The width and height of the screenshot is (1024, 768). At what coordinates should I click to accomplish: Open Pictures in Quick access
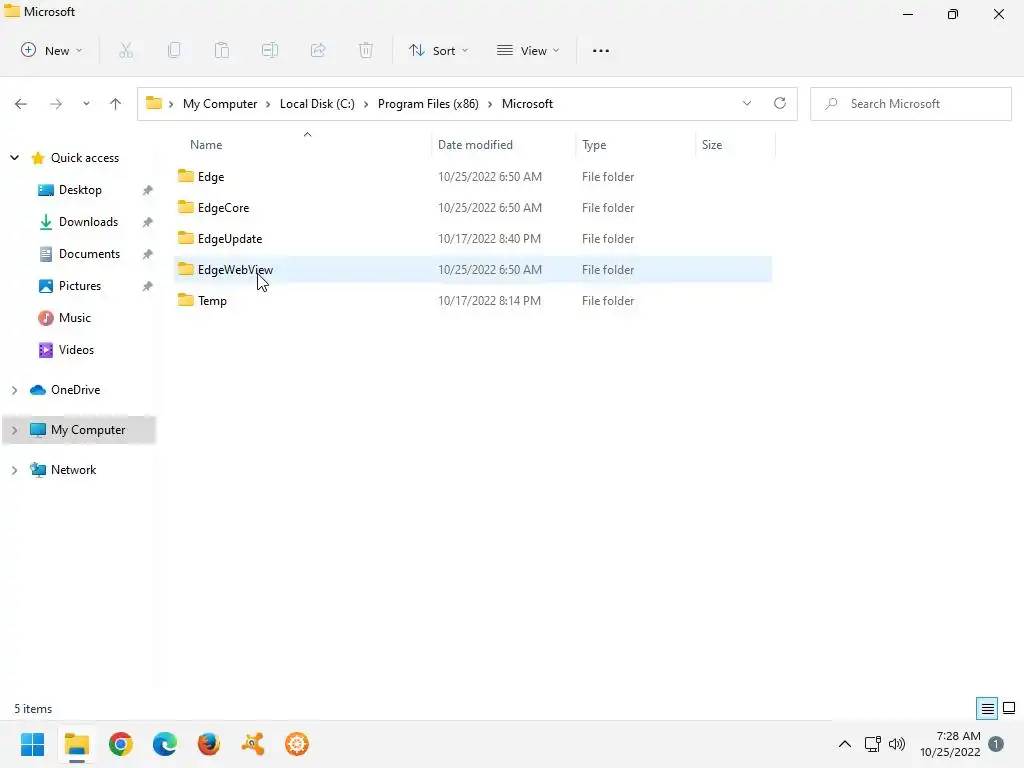80,286
